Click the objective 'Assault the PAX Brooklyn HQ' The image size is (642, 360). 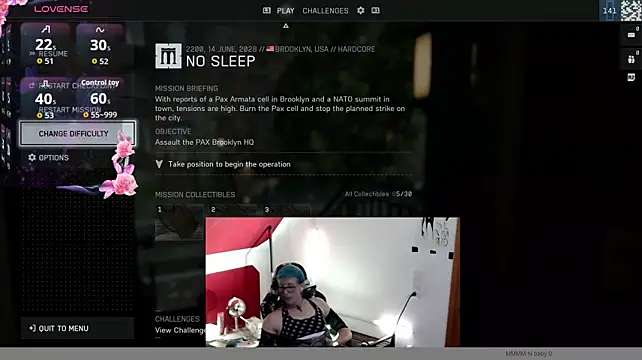pos(204,142)
